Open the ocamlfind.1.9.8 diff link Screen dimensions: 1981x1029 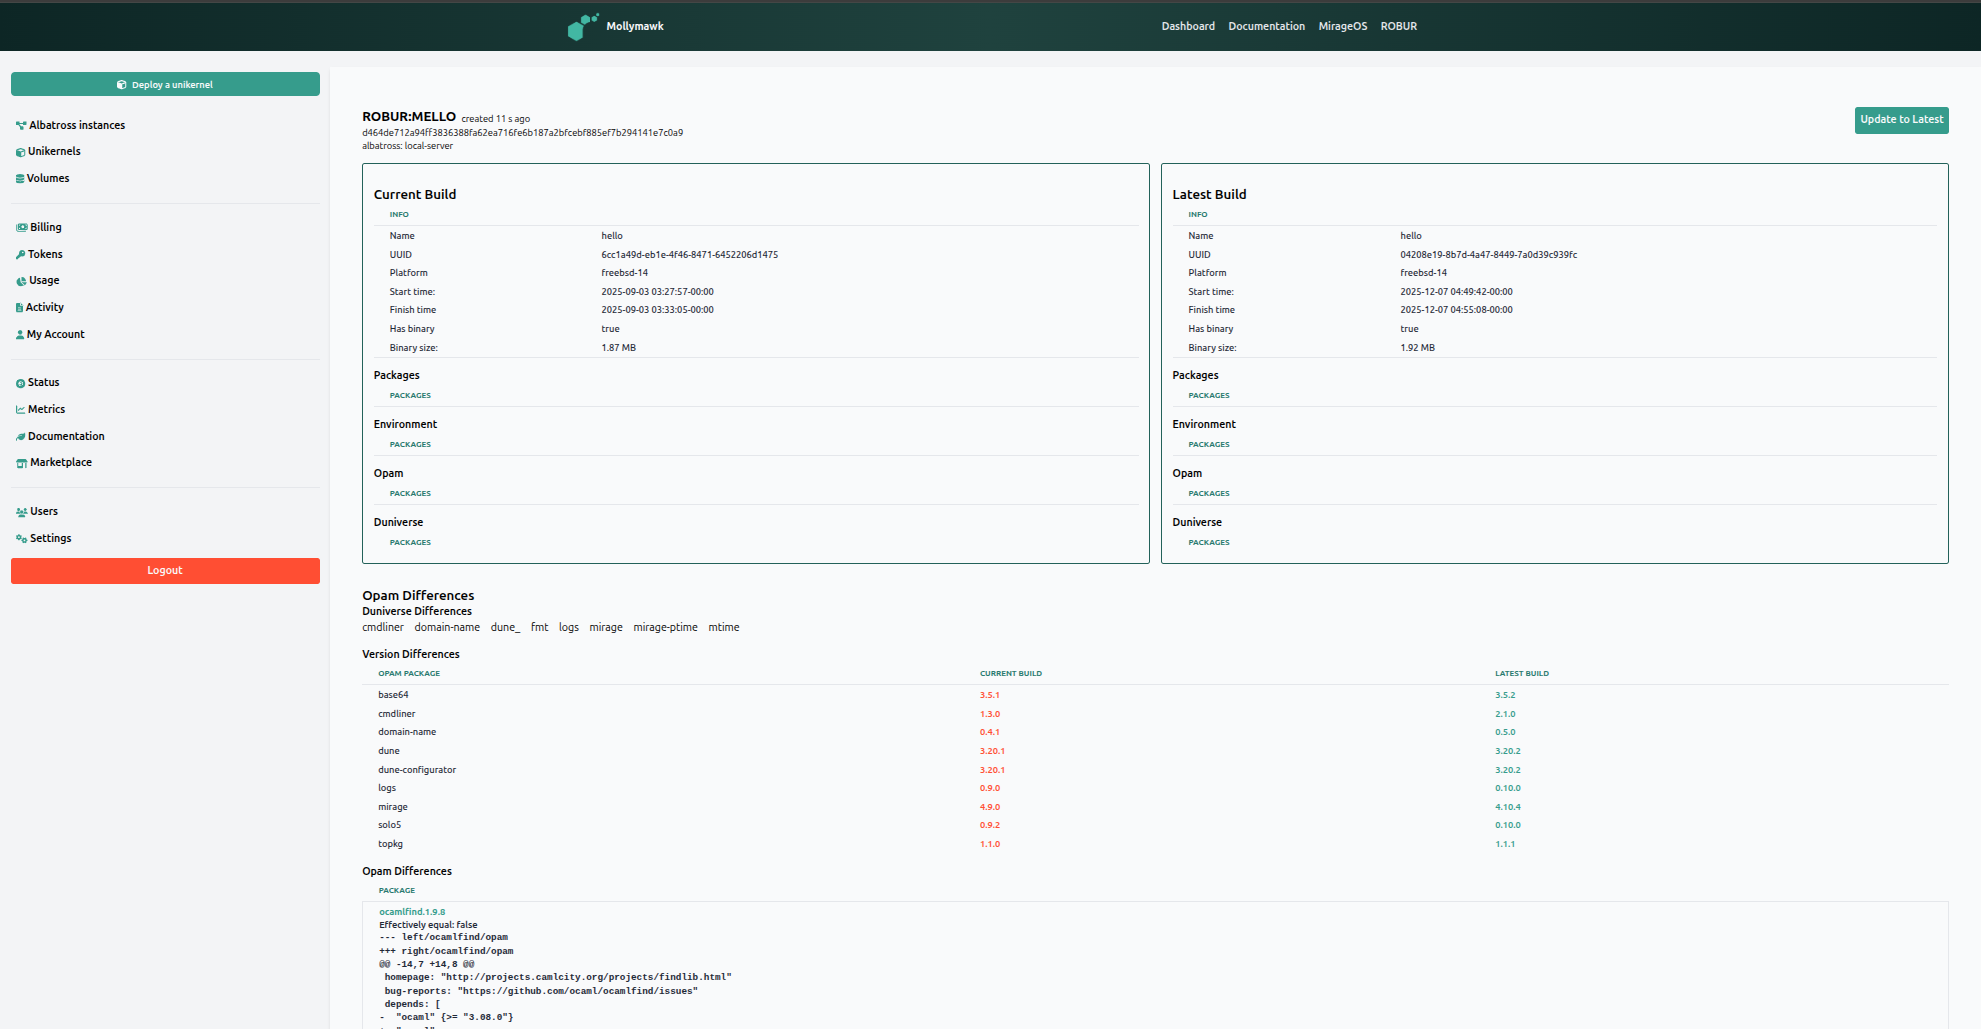pos(411,911)
